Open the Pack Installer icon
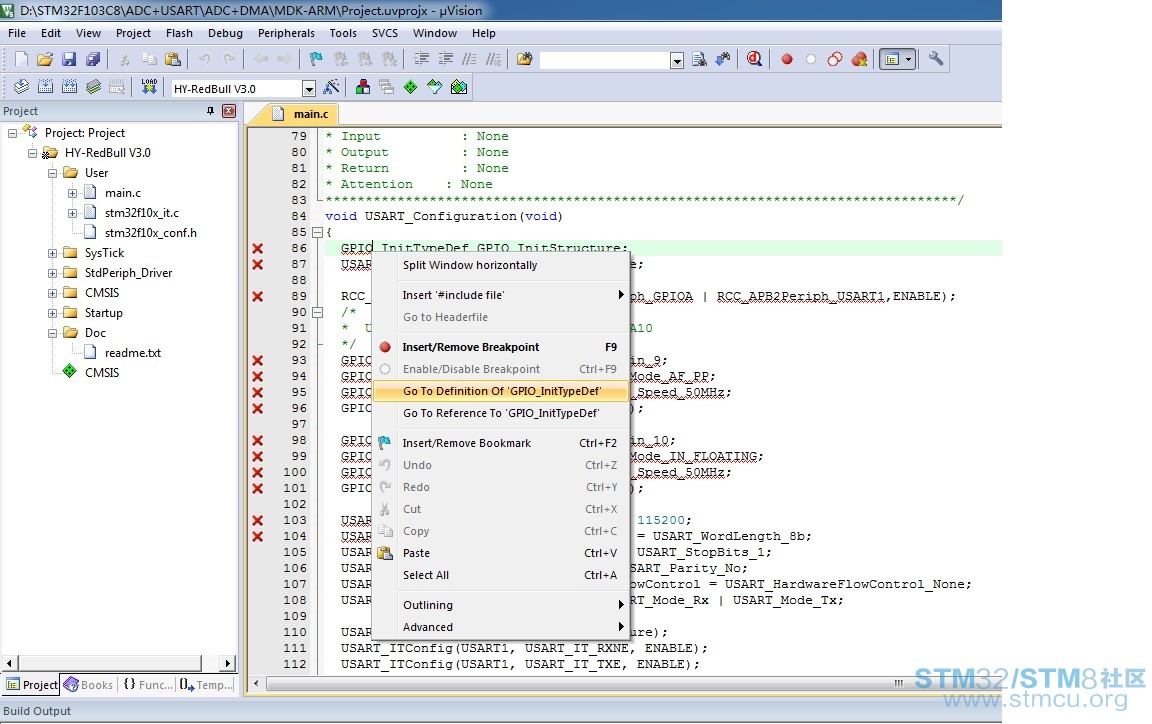The image size is (1152, 724). tap(459, 87)
